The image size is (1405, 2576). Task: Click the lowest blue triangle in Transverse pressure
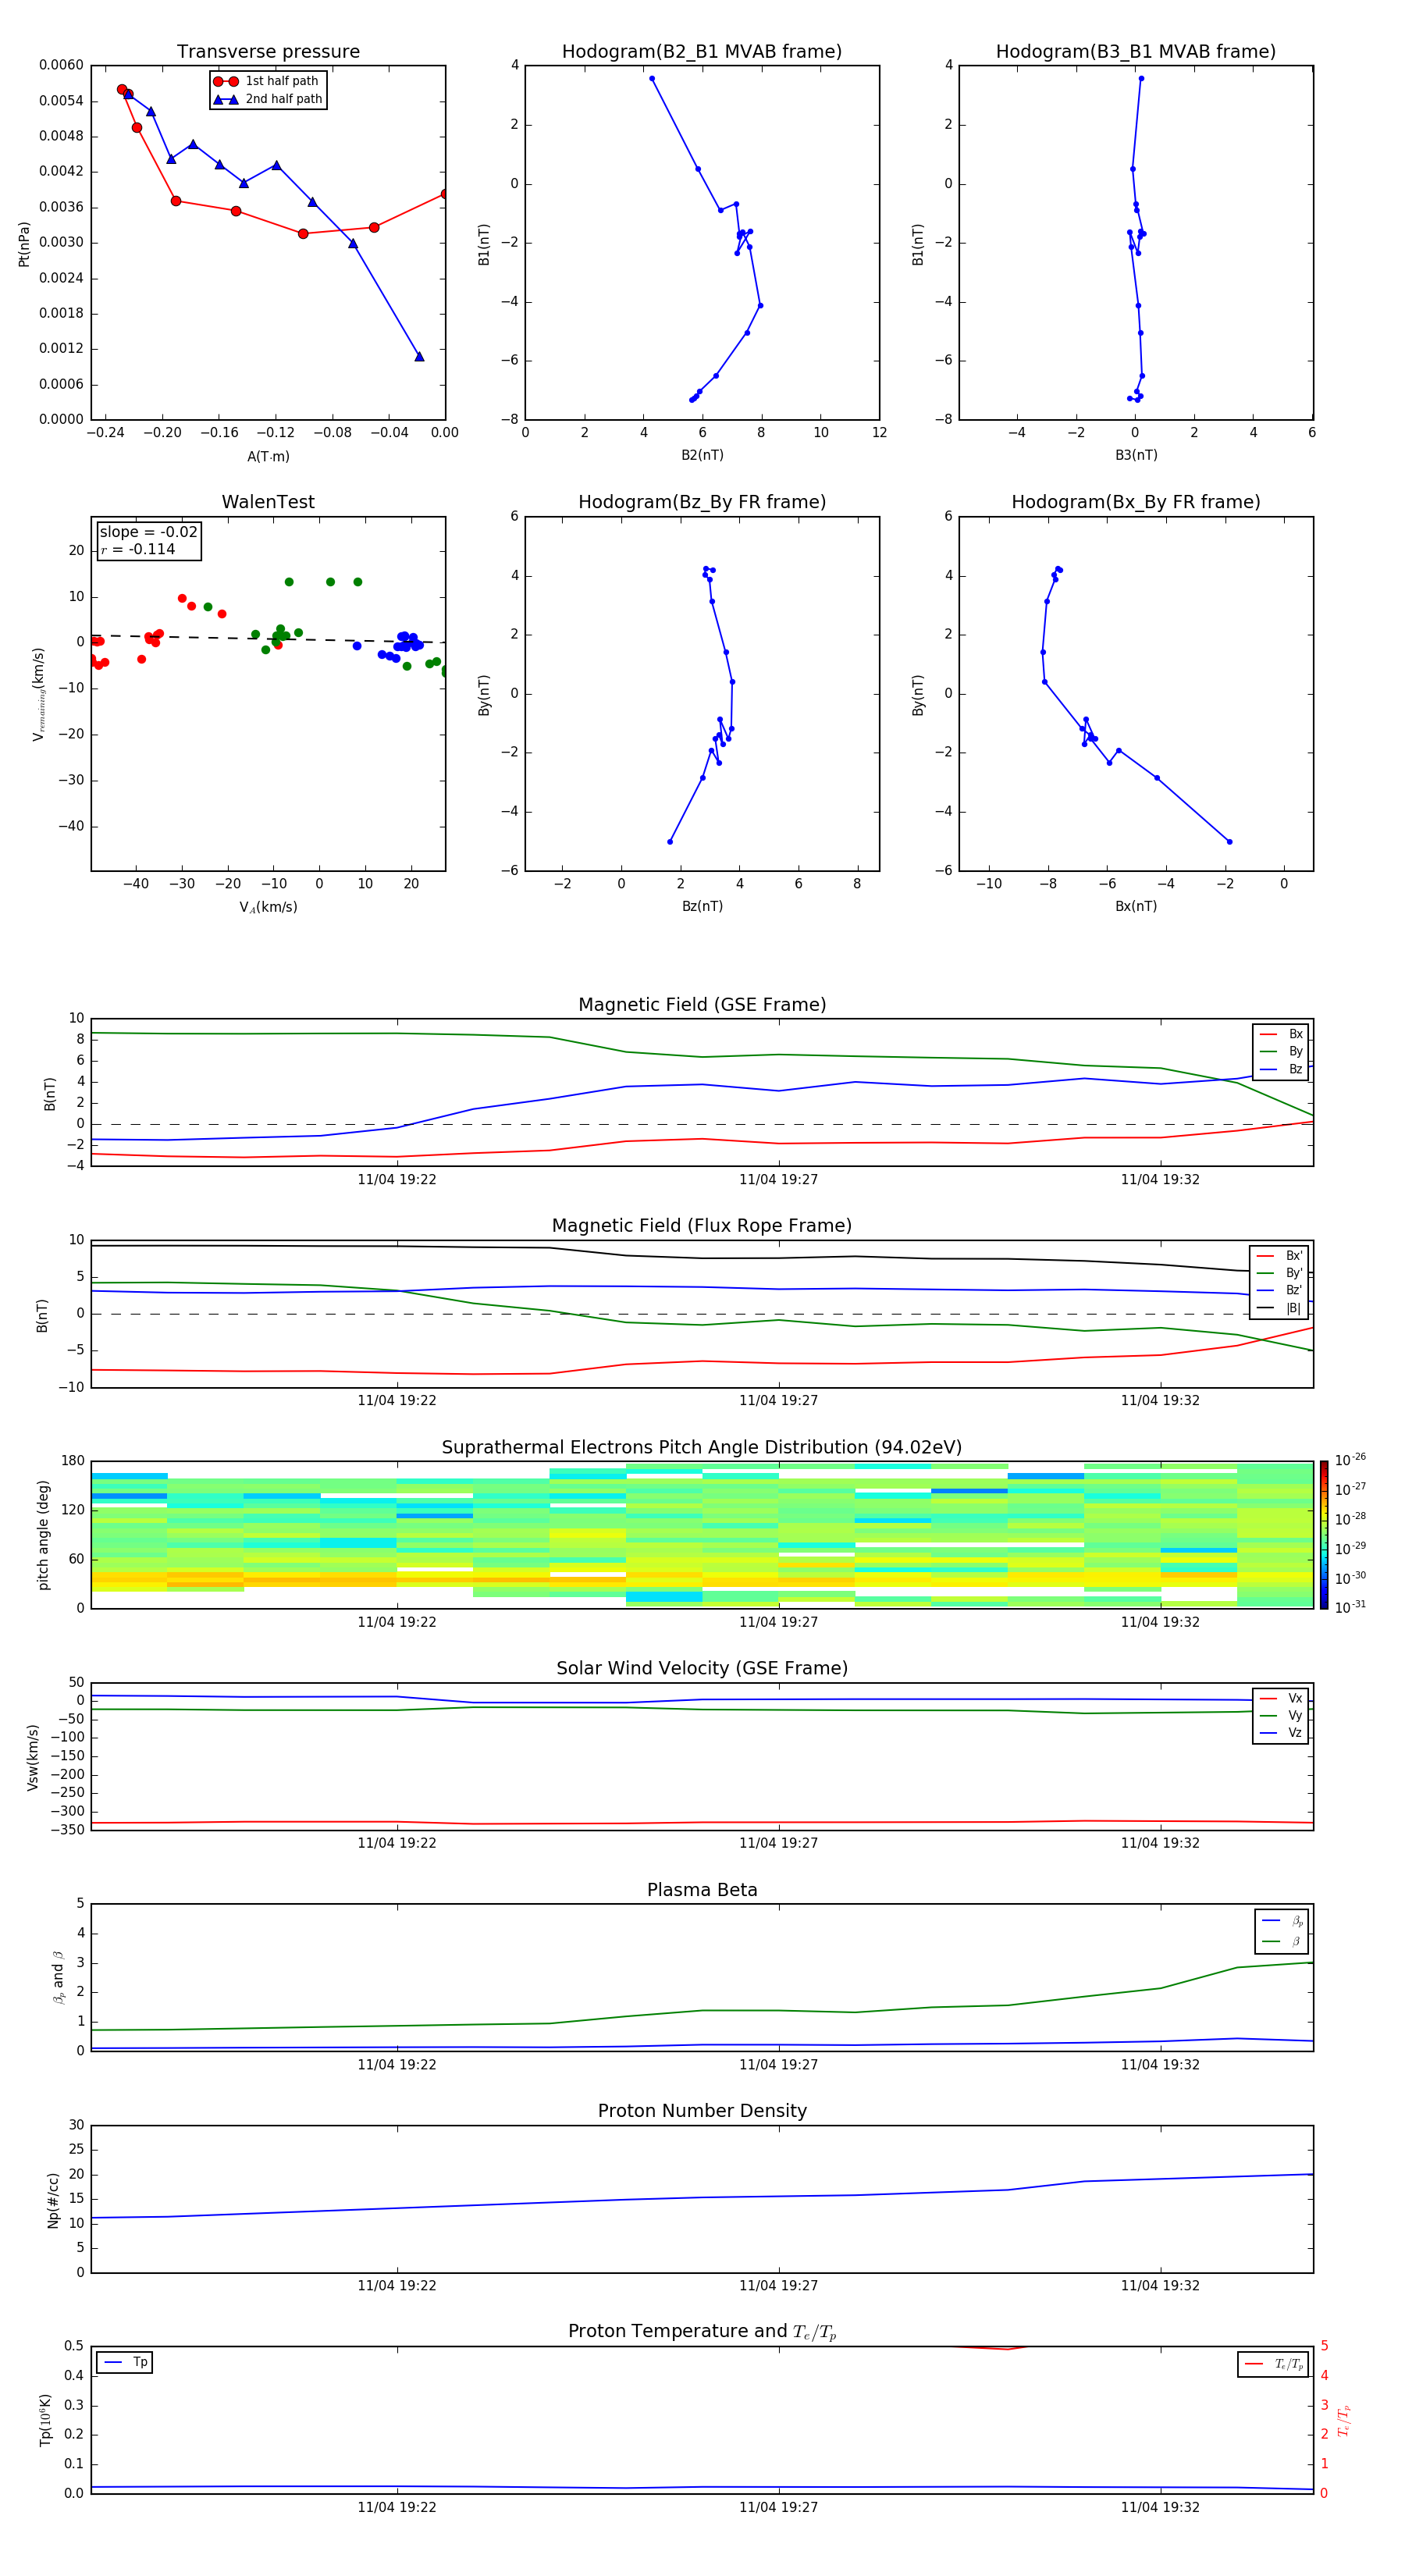point(419,356)
